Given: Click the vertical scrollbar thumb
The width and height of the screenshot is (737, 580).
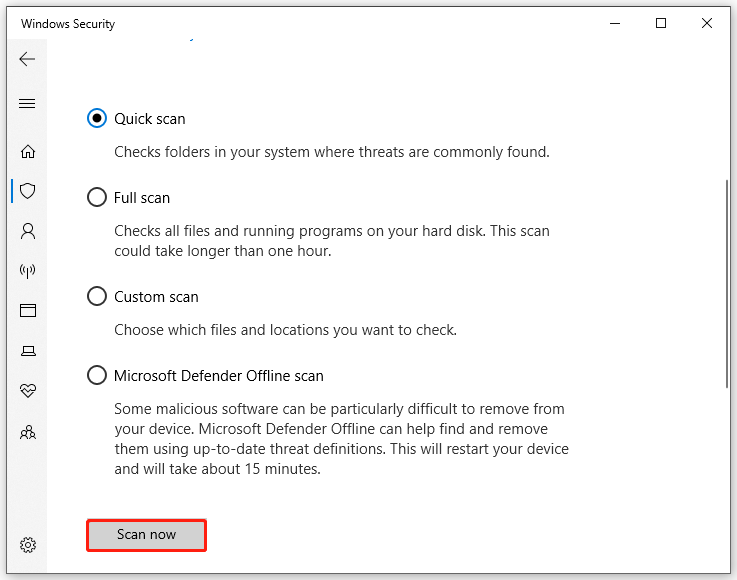Looking at the screenshot, I should click(727, 285).
